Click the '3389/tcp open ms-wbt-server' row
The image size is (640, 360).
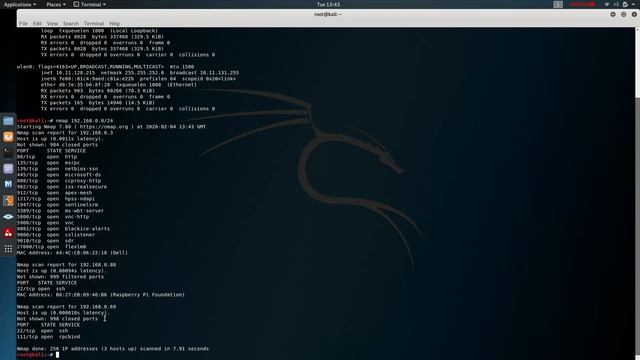click(x=60, y=211)
